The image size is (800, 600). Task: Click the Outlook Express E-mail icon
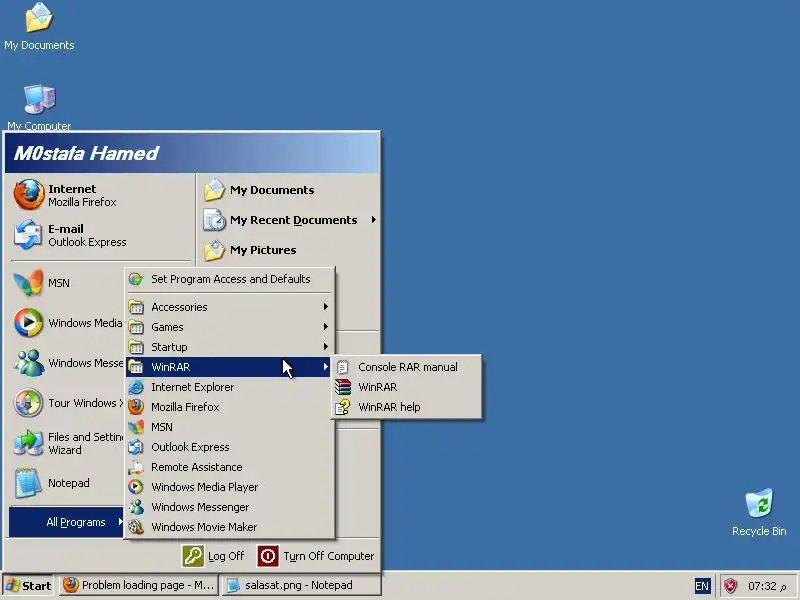point(28,234)
